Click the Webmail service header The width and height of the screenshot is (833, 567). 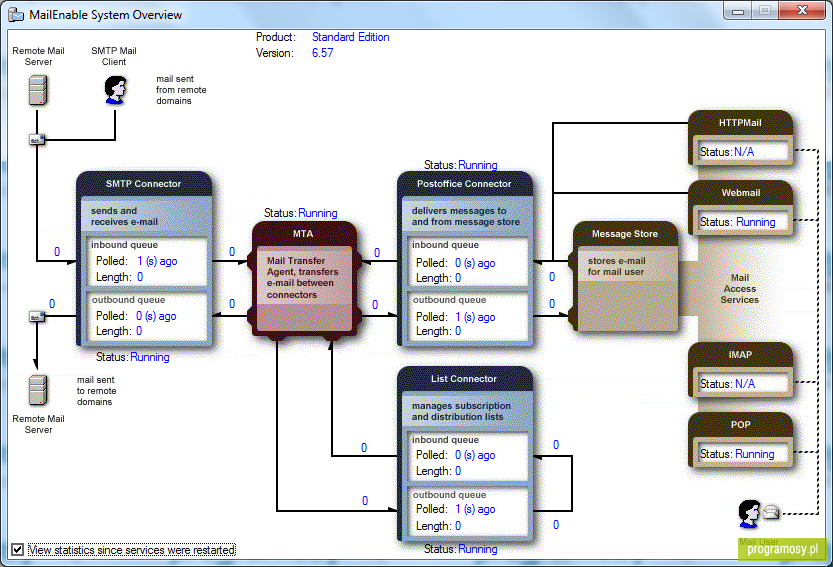(x=740, y=192)
